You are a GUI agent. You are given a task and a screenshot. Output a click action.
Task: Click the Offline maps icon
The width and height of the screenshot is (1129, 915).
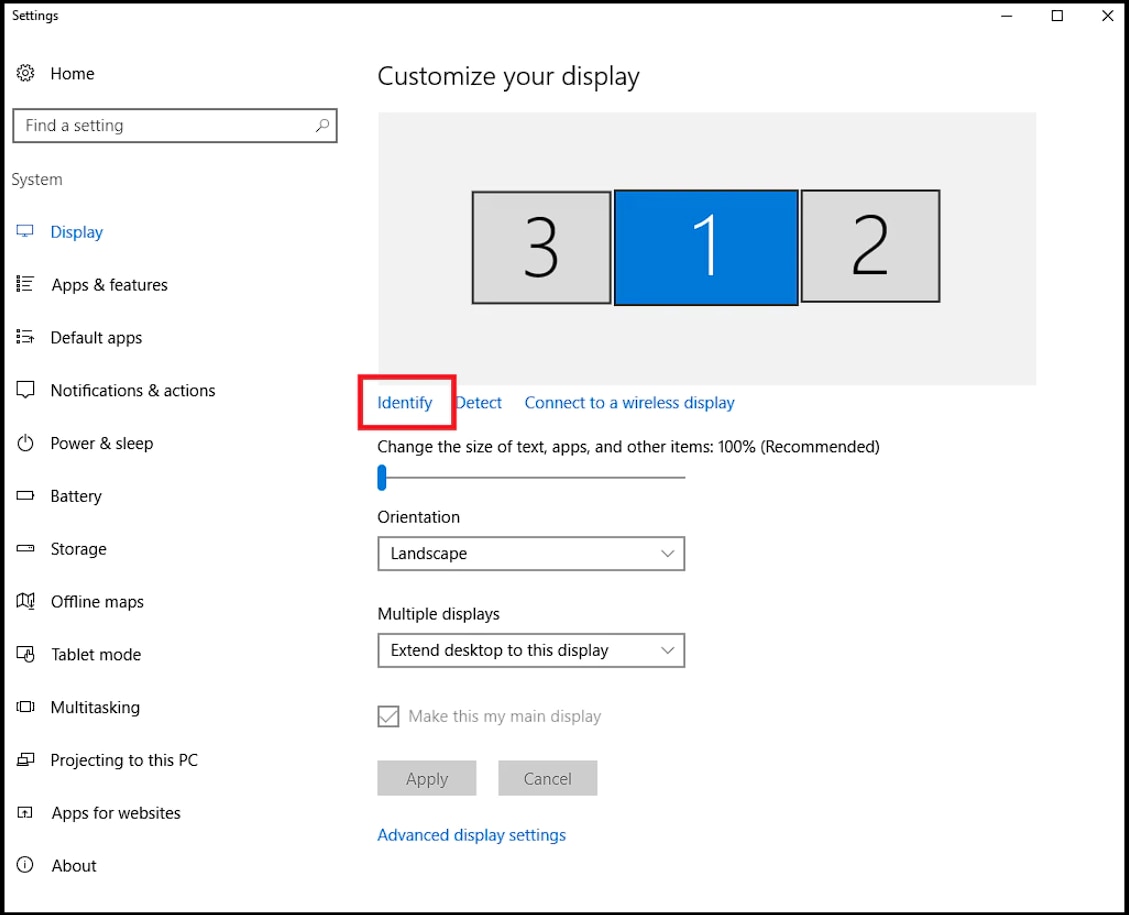tap(25, 600)
